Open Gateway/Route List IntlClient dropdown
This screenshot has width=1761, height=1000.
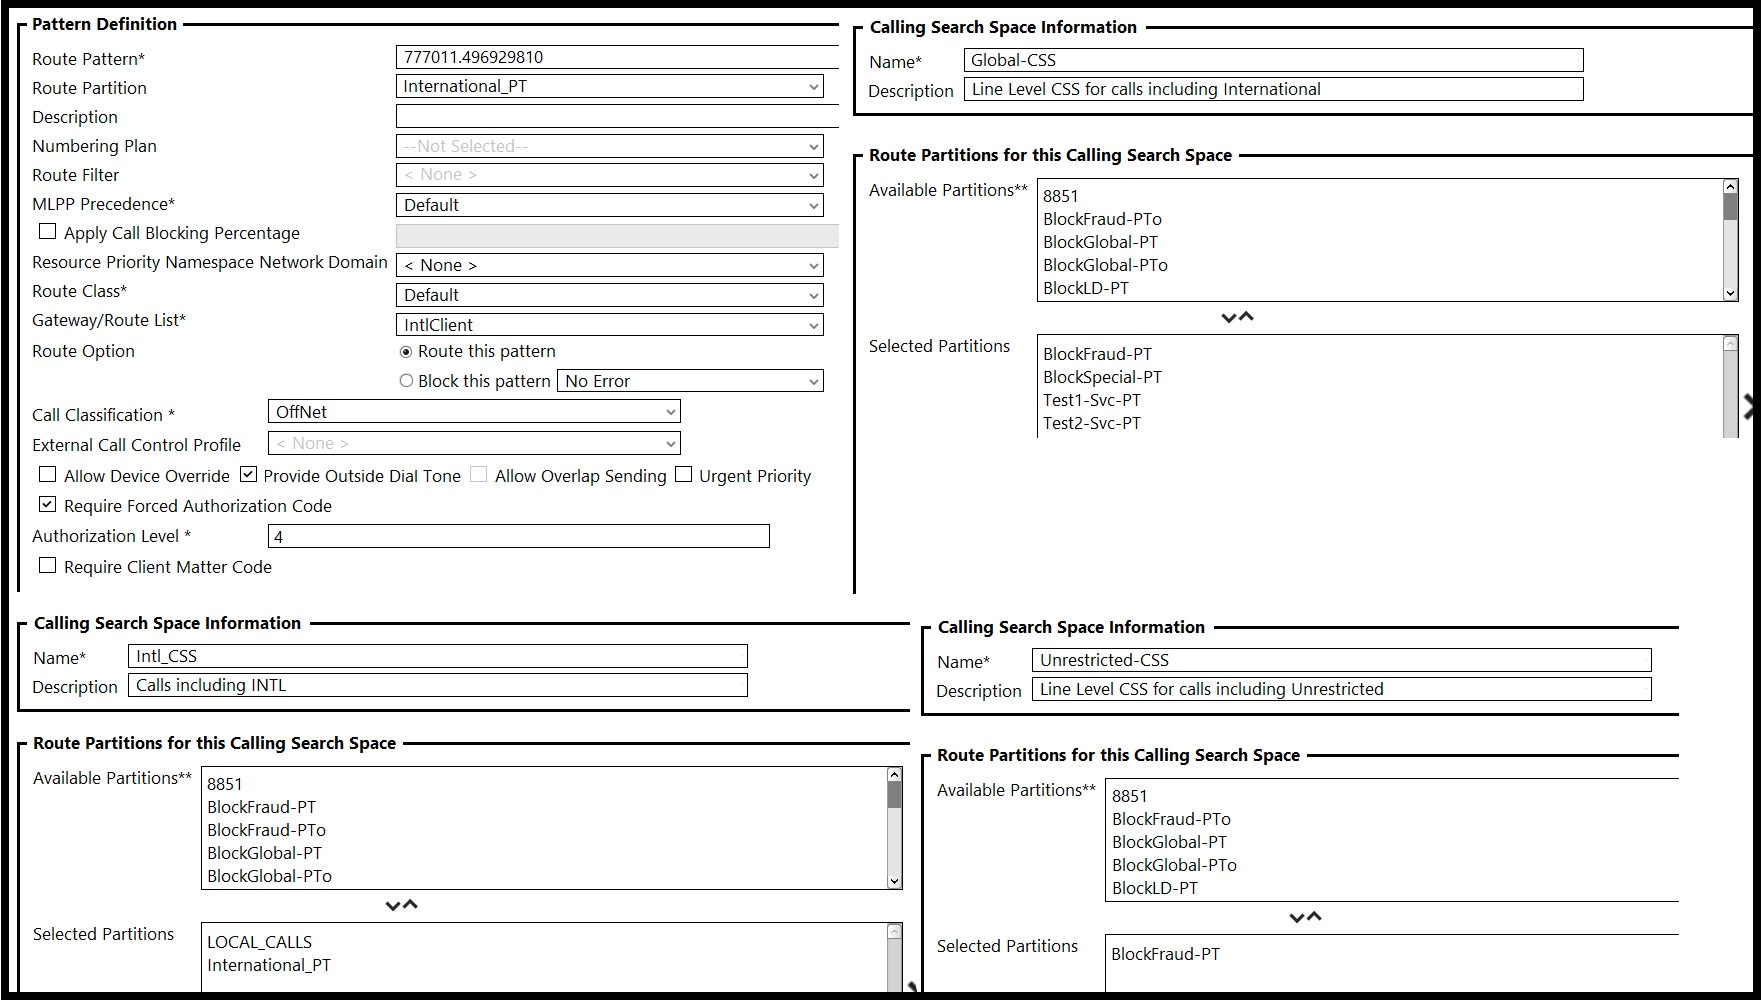coord(610,325)
